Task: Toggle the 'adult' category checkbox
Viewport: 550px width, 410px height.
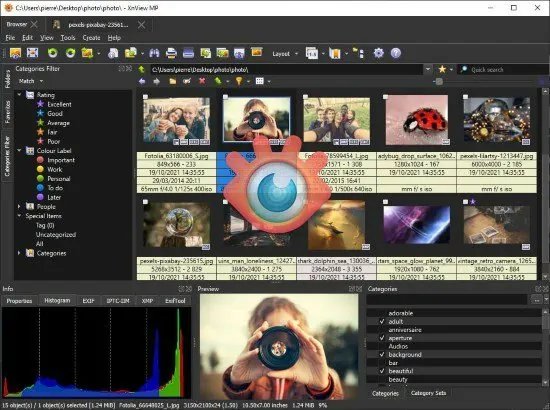Action: pos(382,321)
